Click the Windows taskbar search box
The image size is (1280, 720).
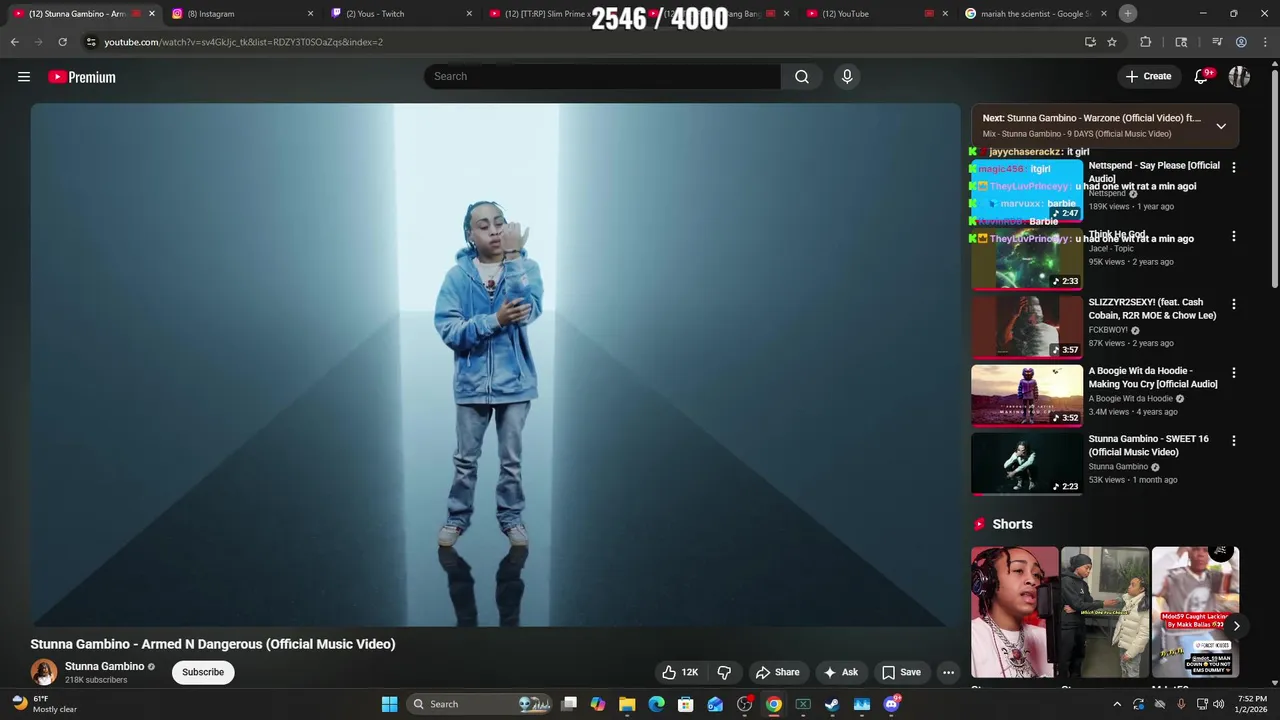tap(480, 704)
